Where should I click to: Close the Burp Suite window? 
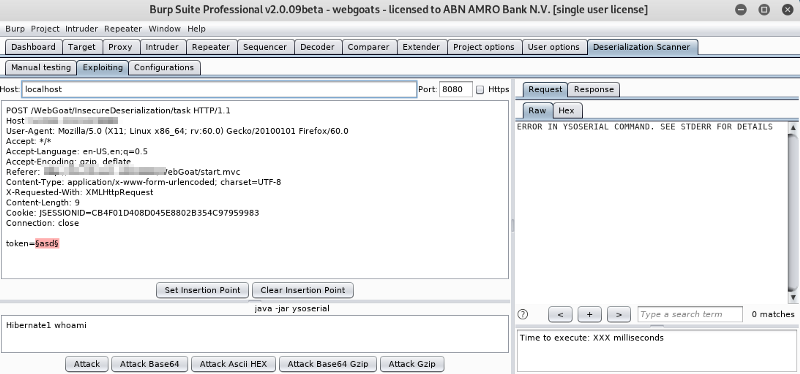tap(787, 10)
